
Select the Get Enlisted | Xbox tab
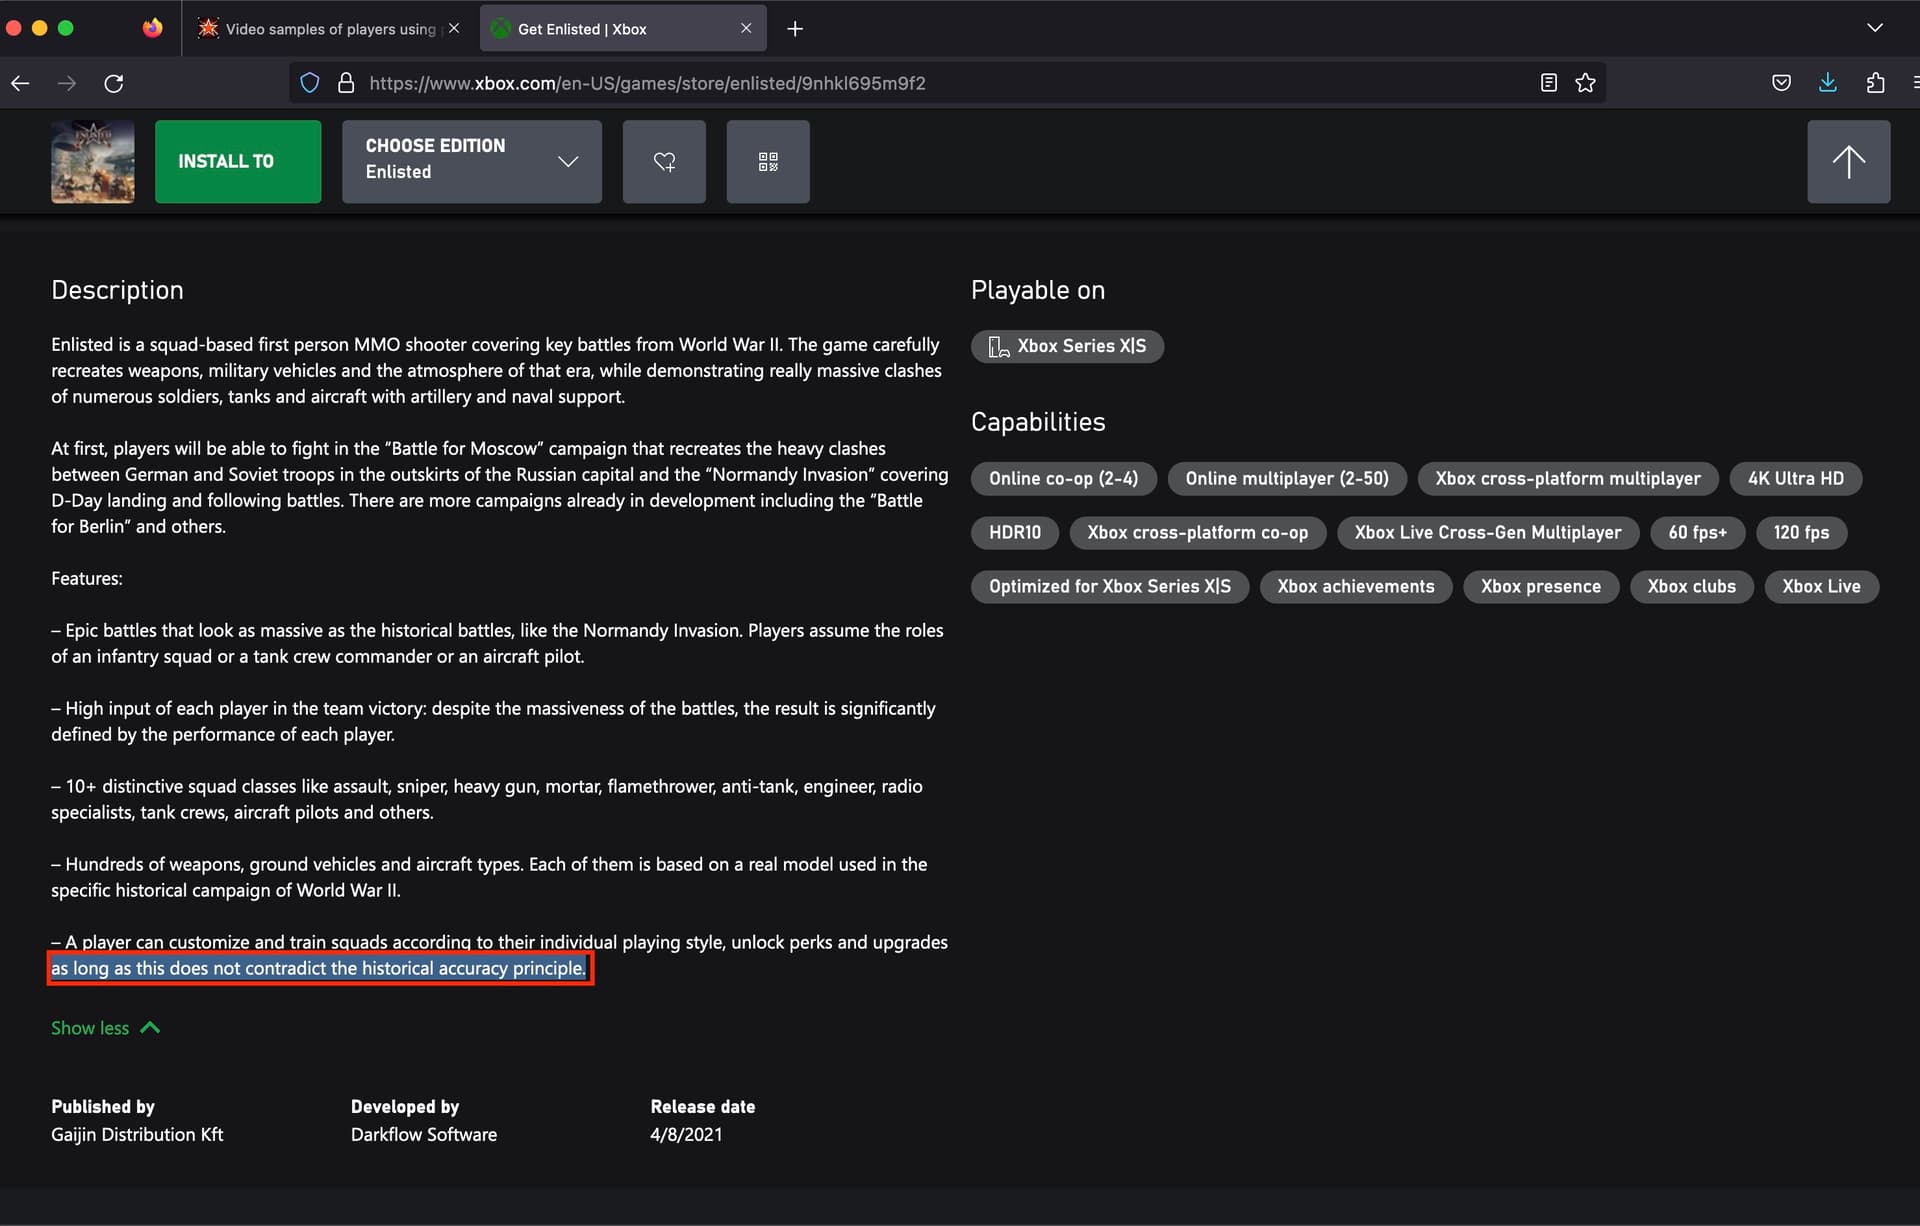pos(623,29)
